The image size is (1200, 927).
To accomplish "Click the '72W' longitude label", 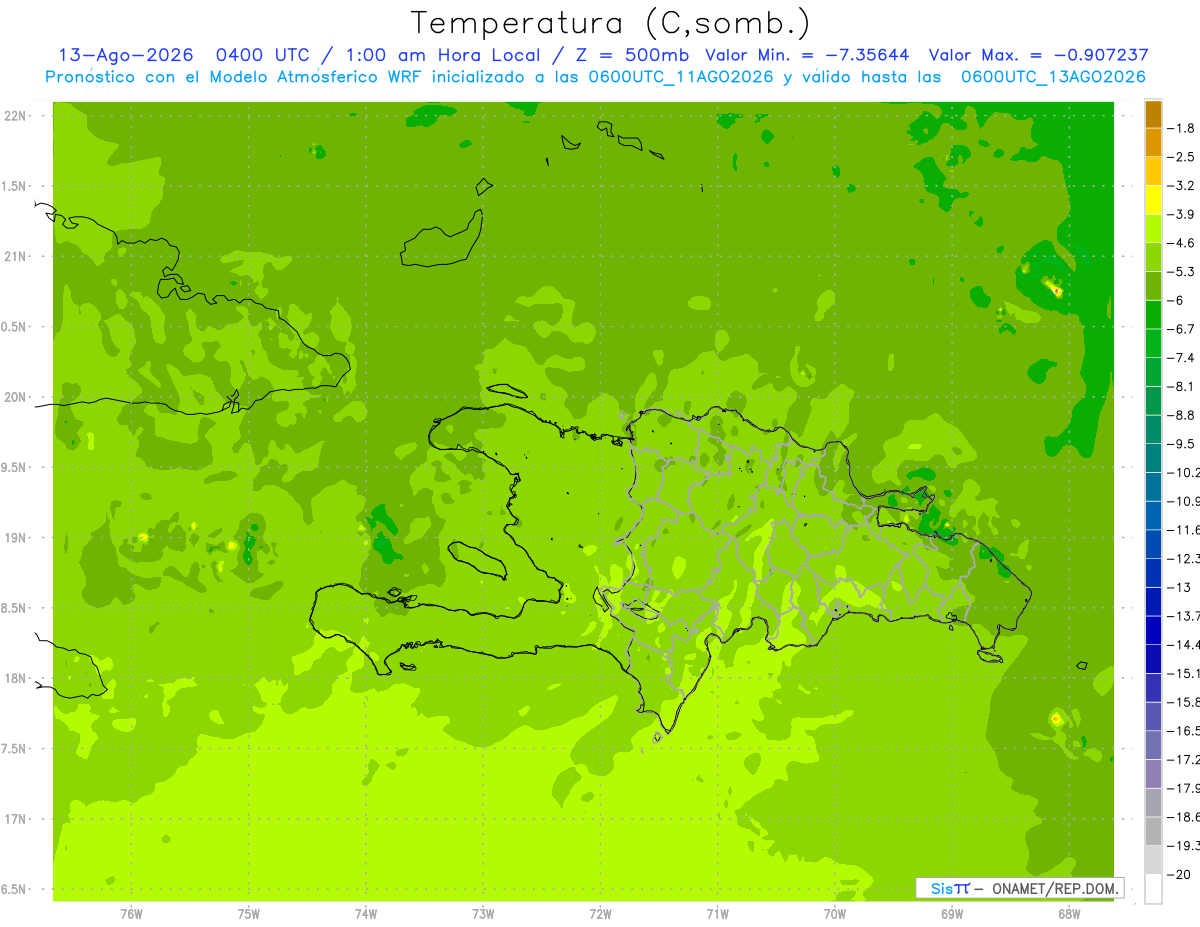I will tap(600, 914).
